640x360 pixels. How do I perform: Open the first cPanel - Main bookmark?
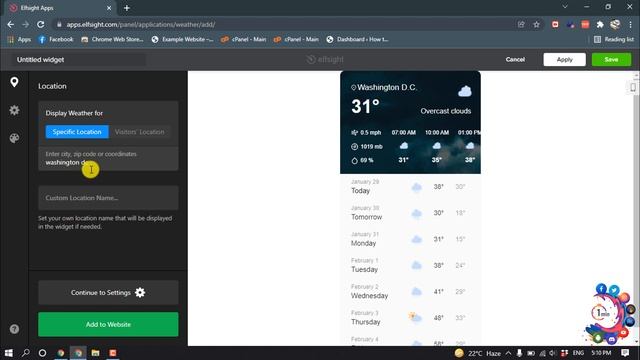(x=244, y=39)
